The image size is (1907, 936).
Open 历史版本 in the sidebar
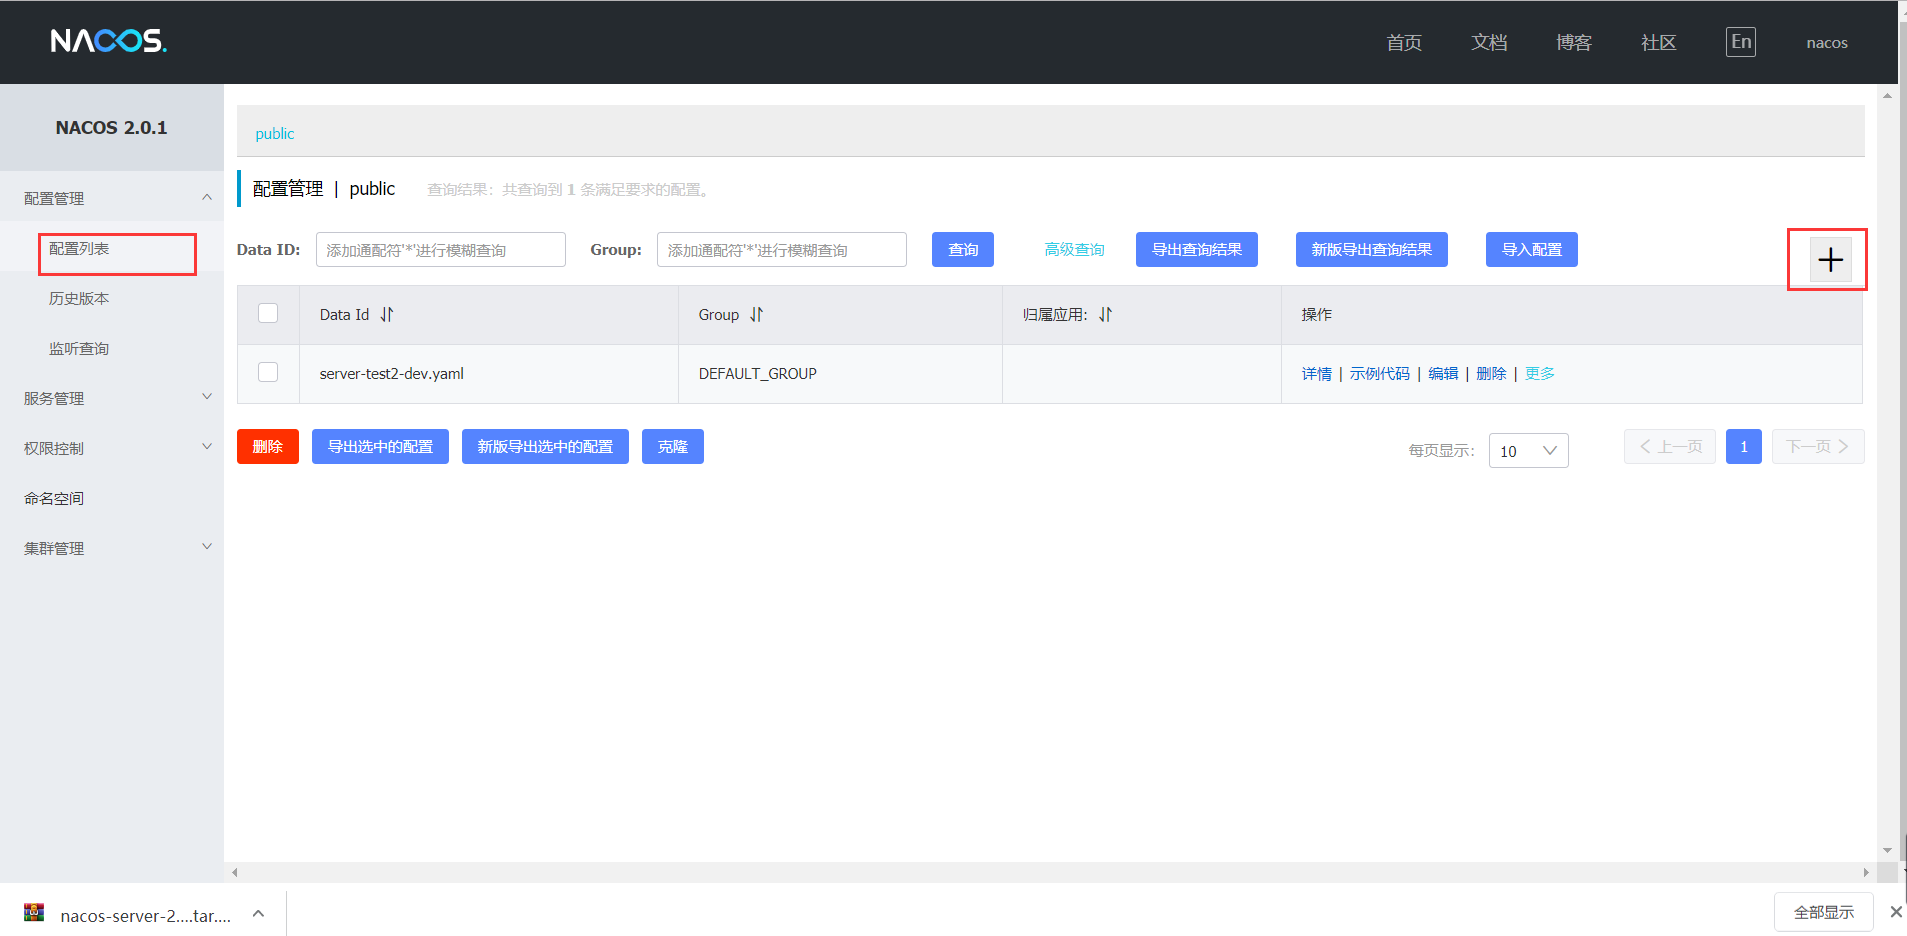[79, 299]
